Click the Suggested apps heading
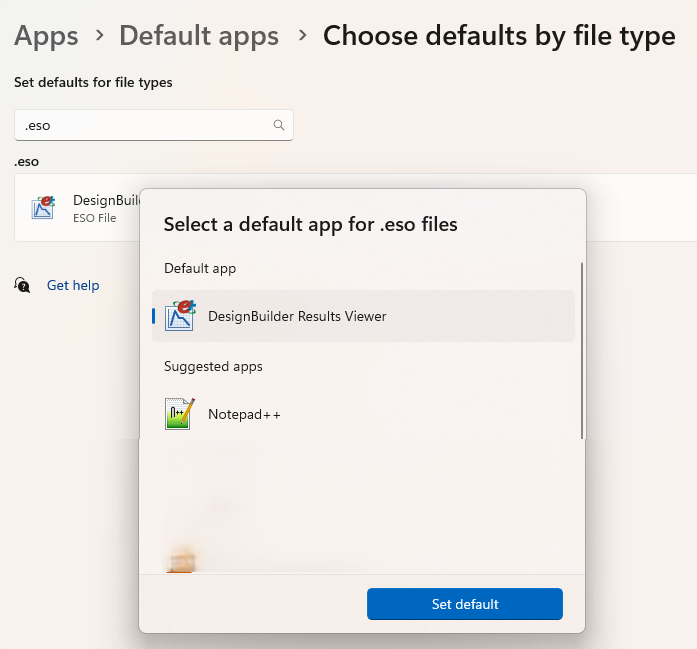The width and height of the screenshot is (697, 649). 213,366
